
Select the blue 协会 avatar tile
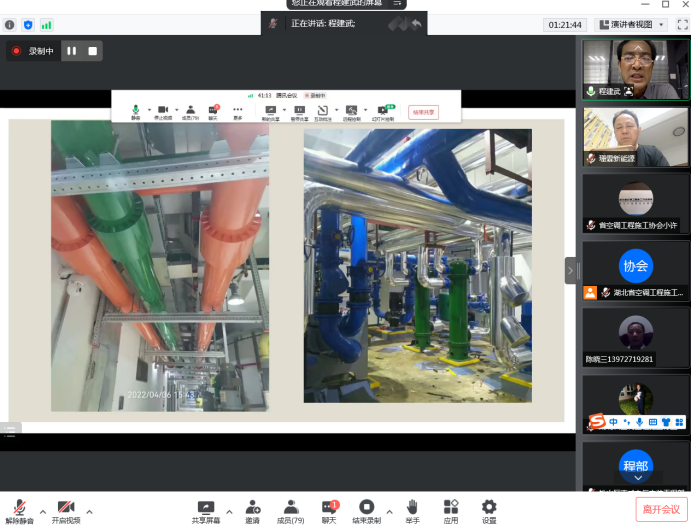click(x=636, y=266)
